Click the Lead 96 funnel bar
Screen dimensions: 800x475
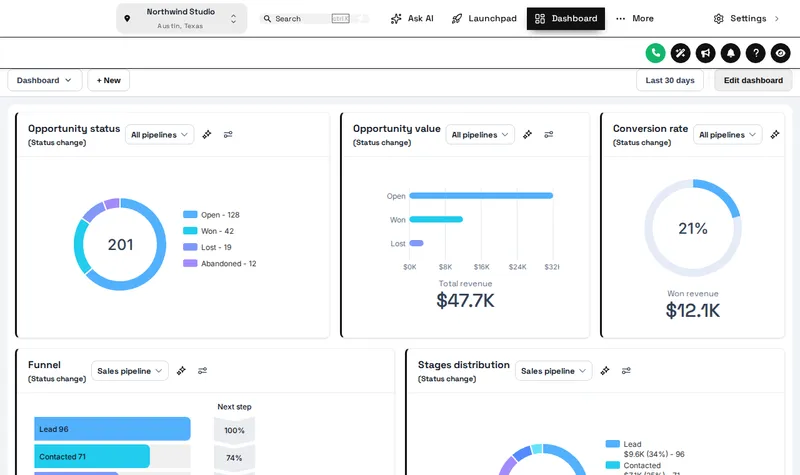point(112,429)
